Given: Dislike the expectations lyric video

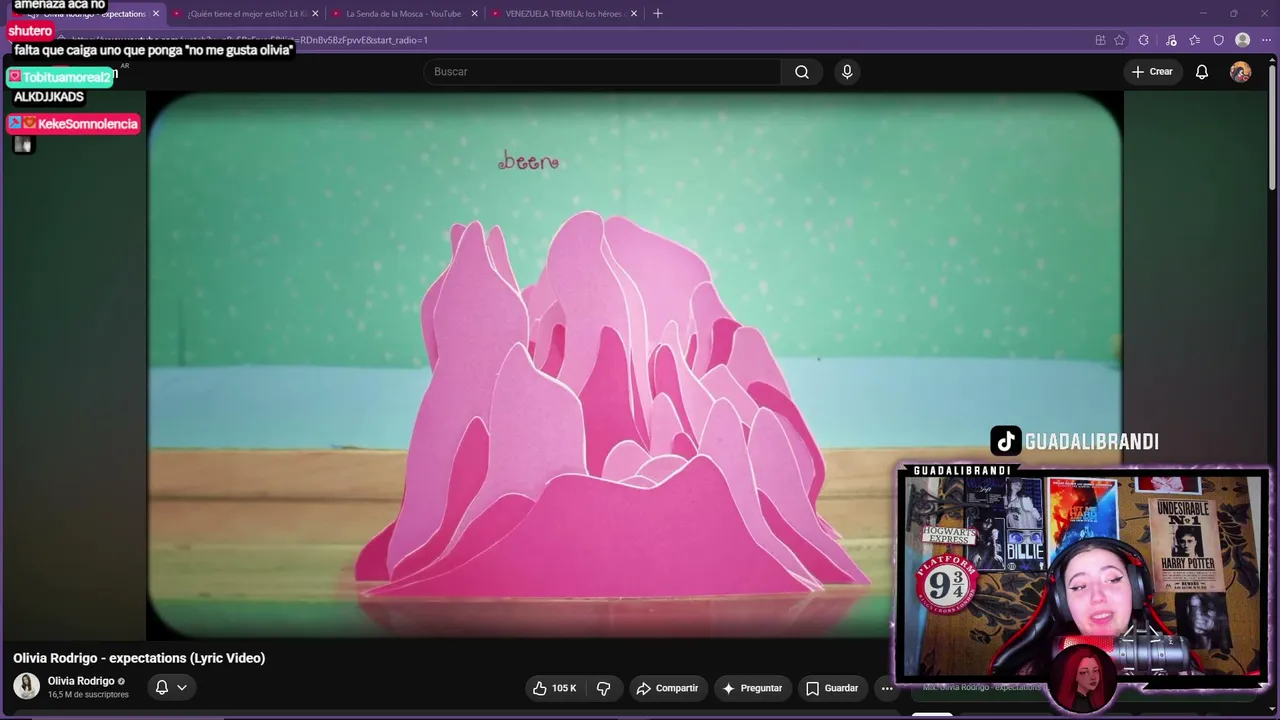Looking at the screenshot, I should click(604, 688).
